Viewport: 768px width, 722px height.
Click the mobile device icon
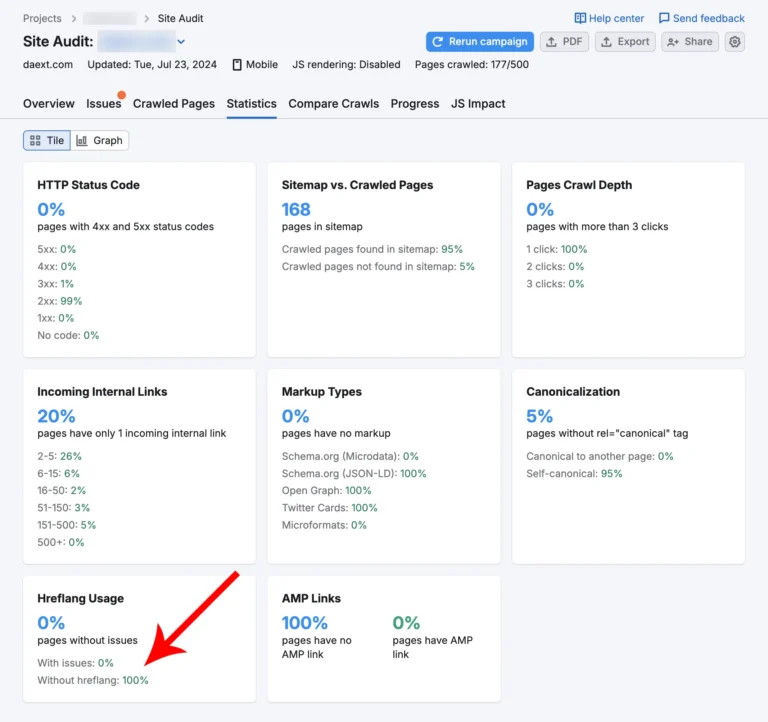[237, 65]
